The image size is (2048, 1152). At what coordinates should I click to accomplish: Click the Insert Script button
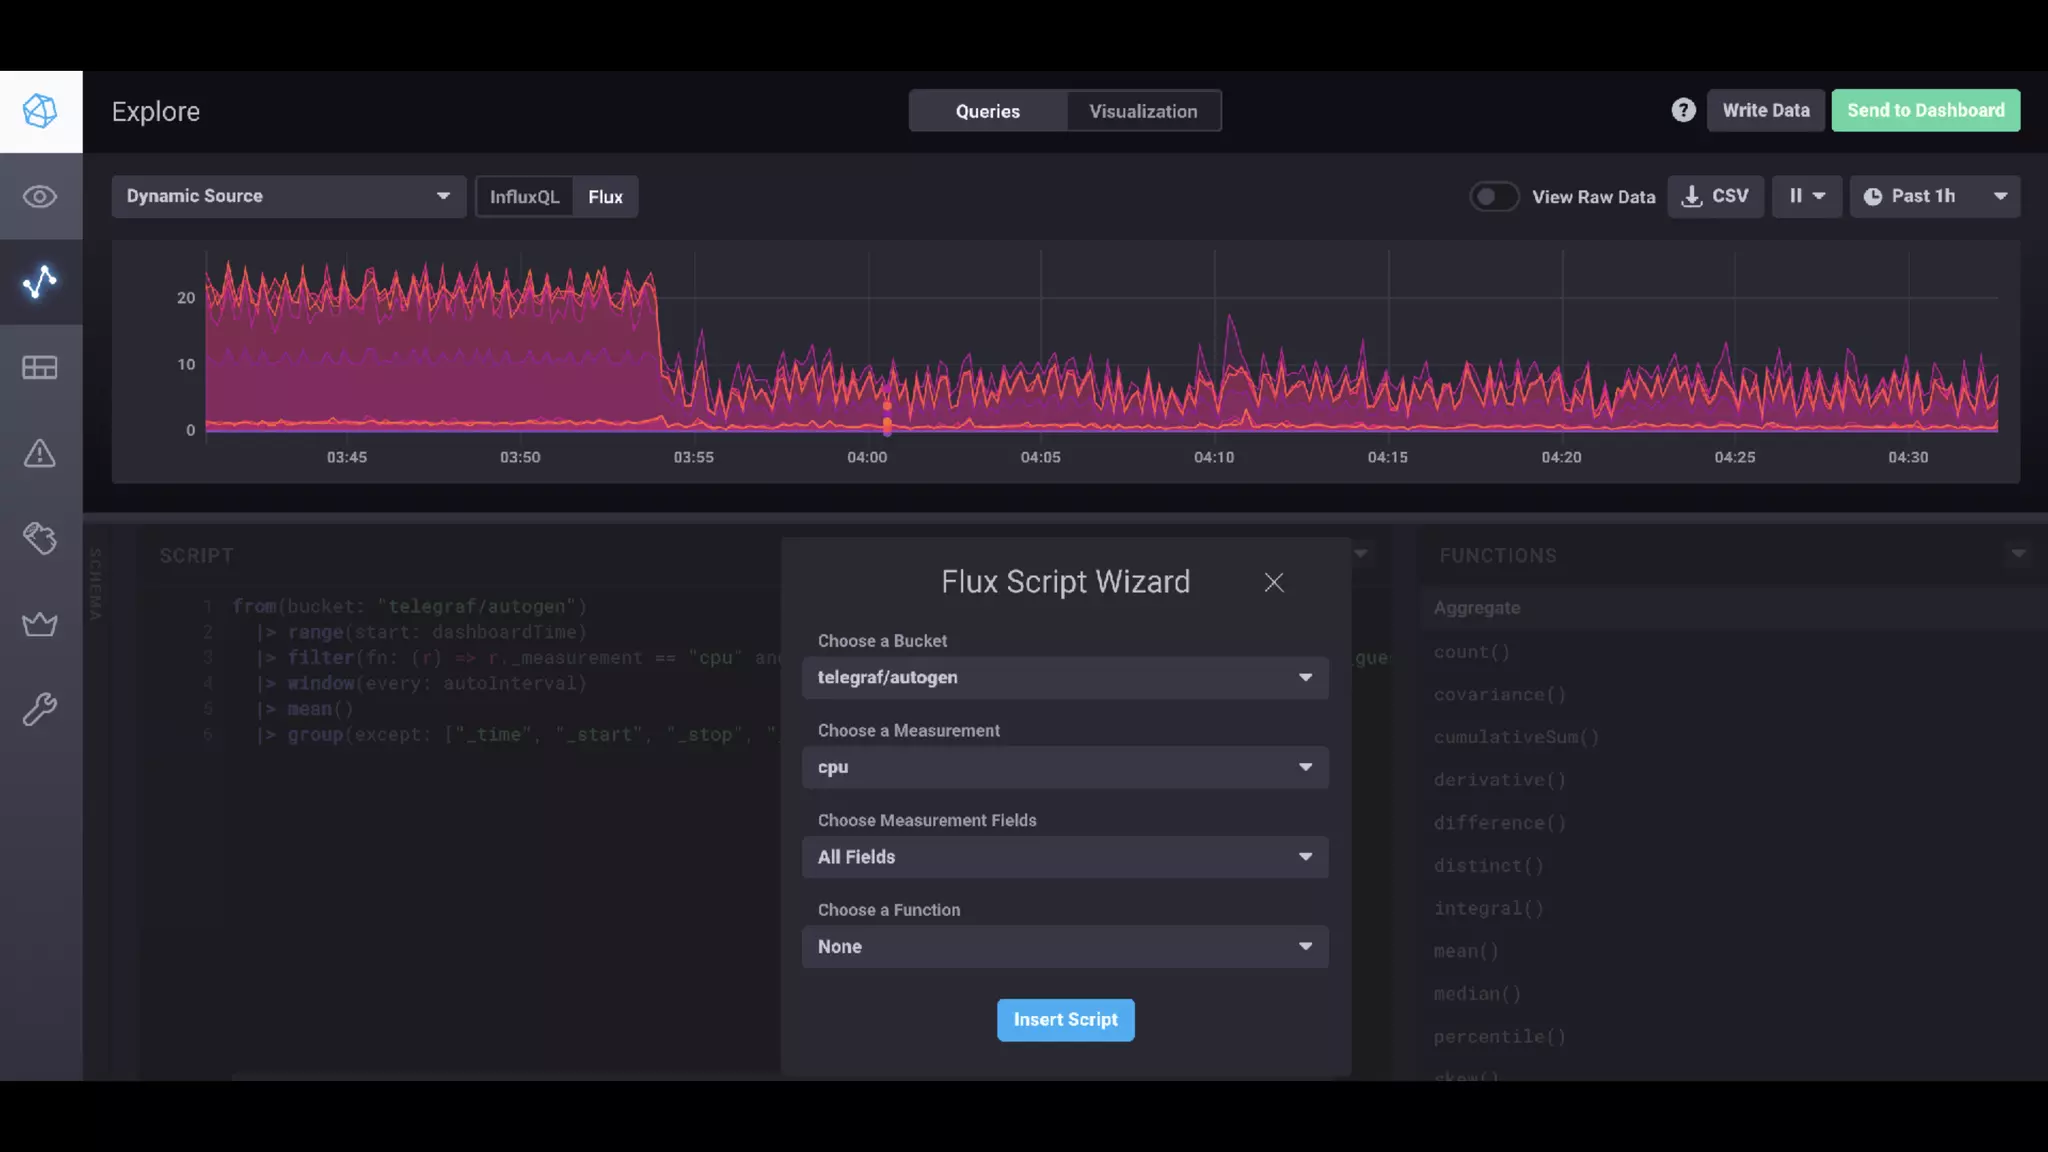click(1065, 1020)
